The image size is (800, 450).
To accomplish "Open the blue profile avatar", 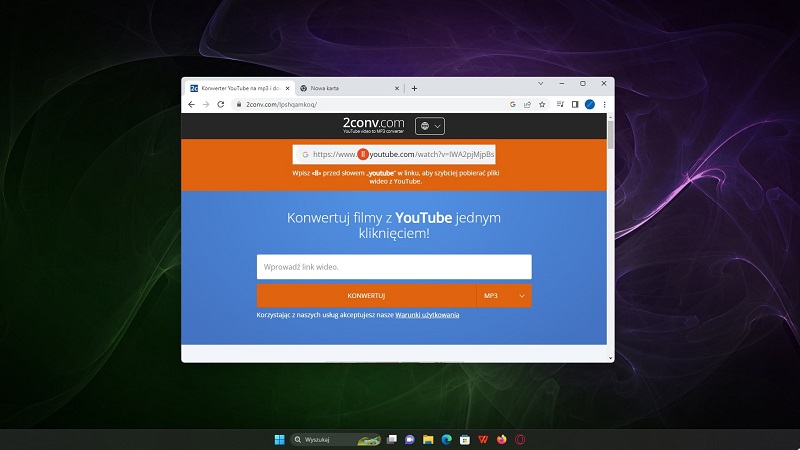I will [590, 105].
